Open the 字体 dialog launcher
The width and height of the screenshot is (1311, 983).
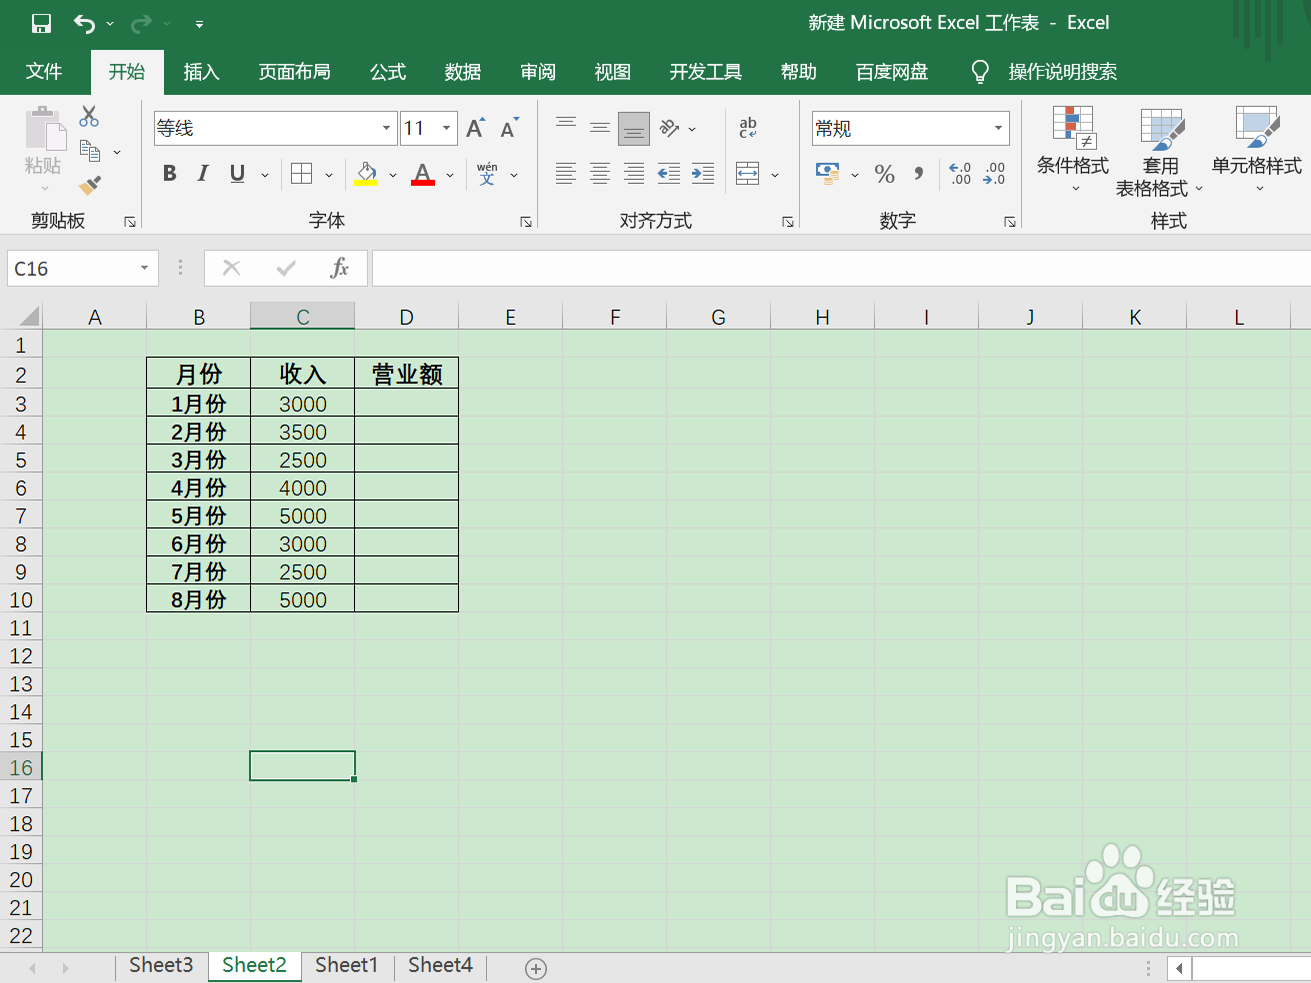point(527,221)
